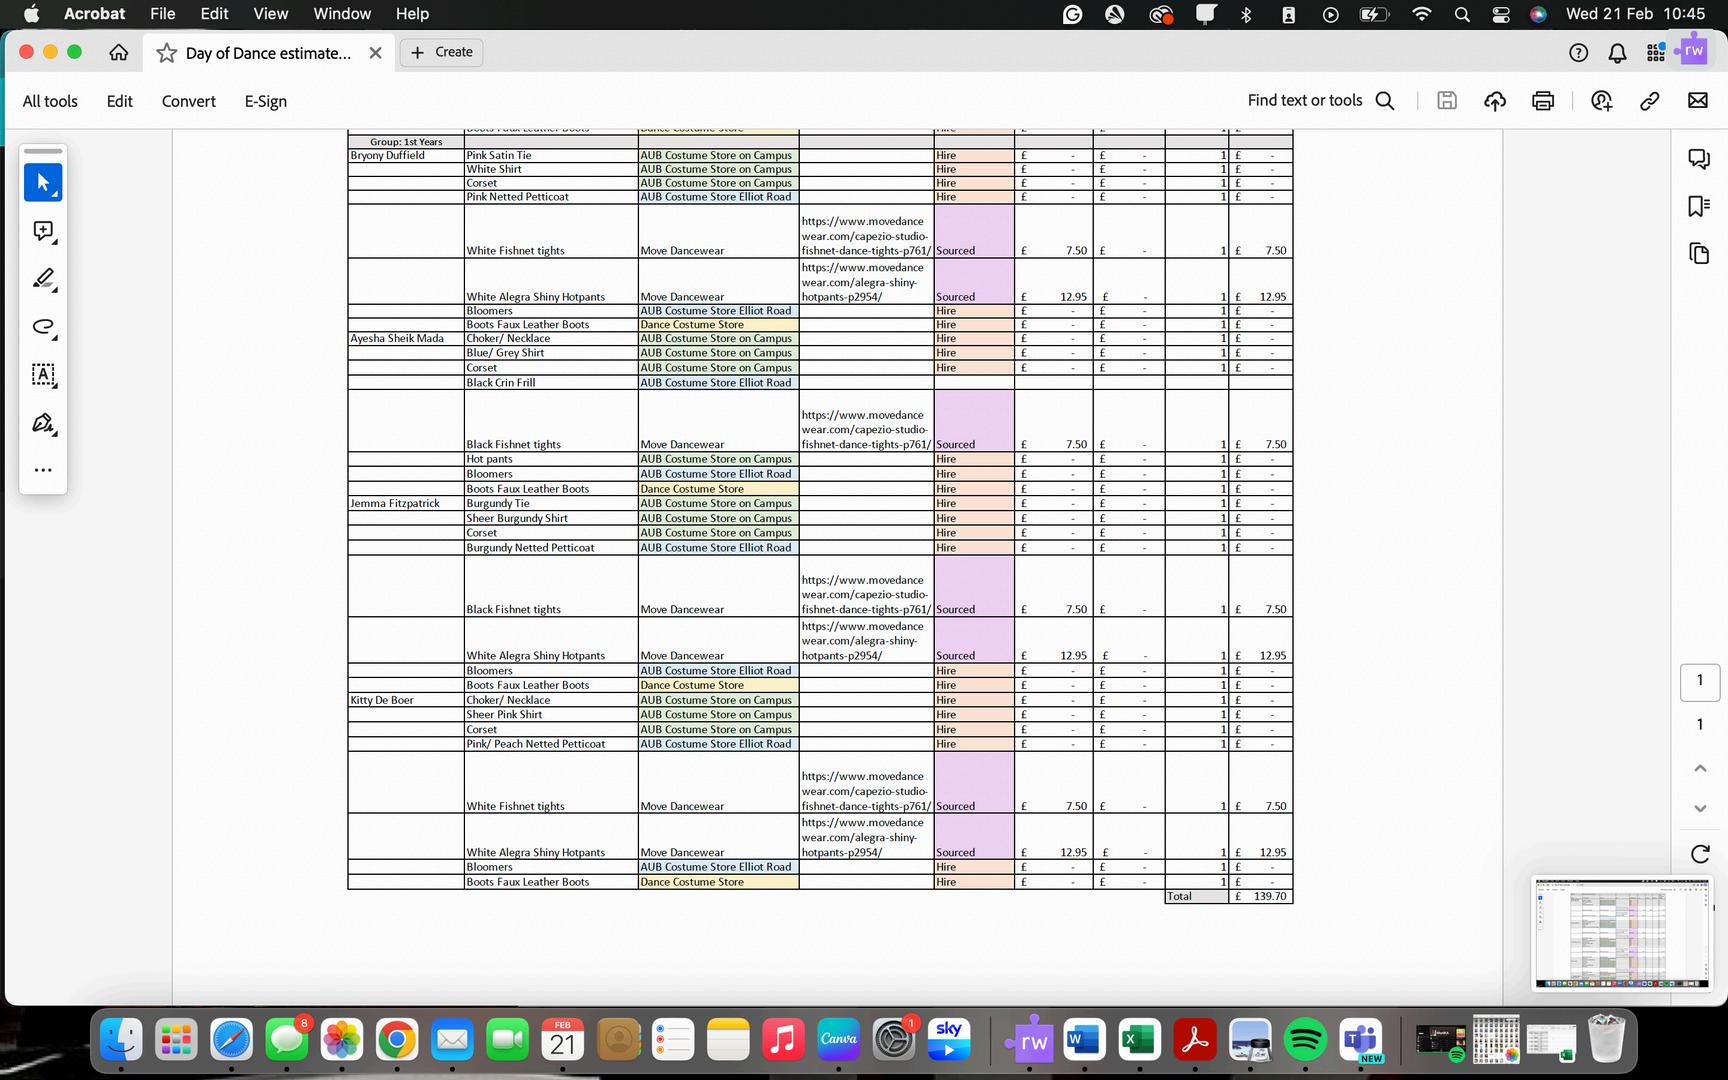Star the Day of Dance estimate tab
The image size is (1728, 1080).
tap(167, 53)
